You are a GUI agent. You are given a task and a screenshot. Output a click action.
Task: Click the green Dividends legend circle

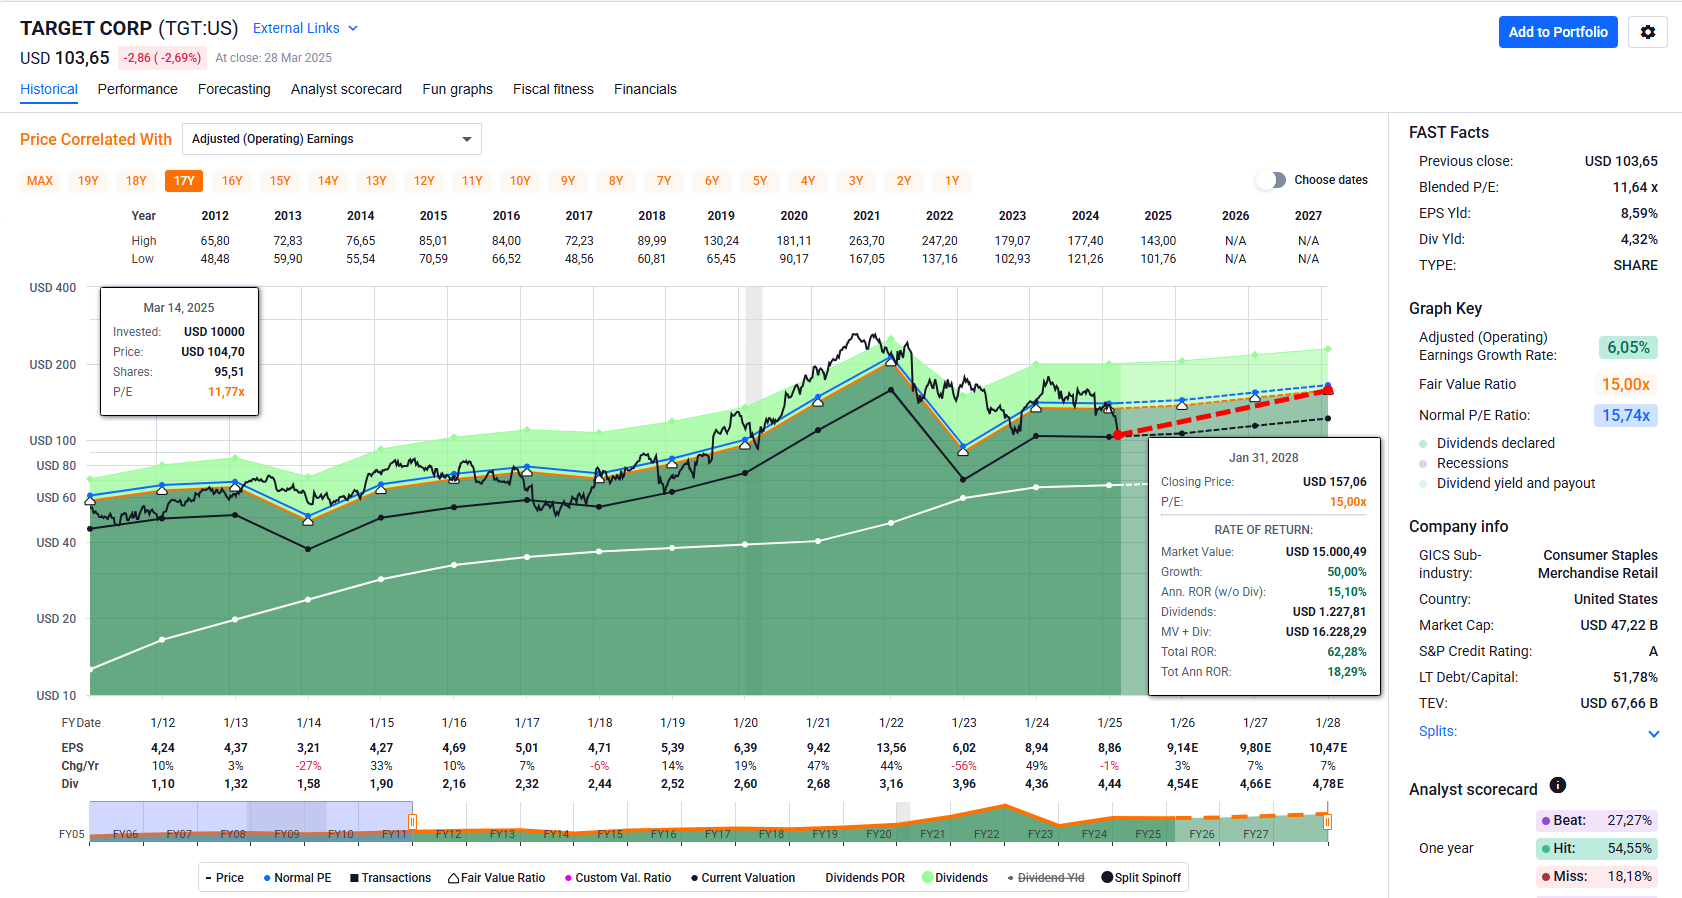pos(927,878)
